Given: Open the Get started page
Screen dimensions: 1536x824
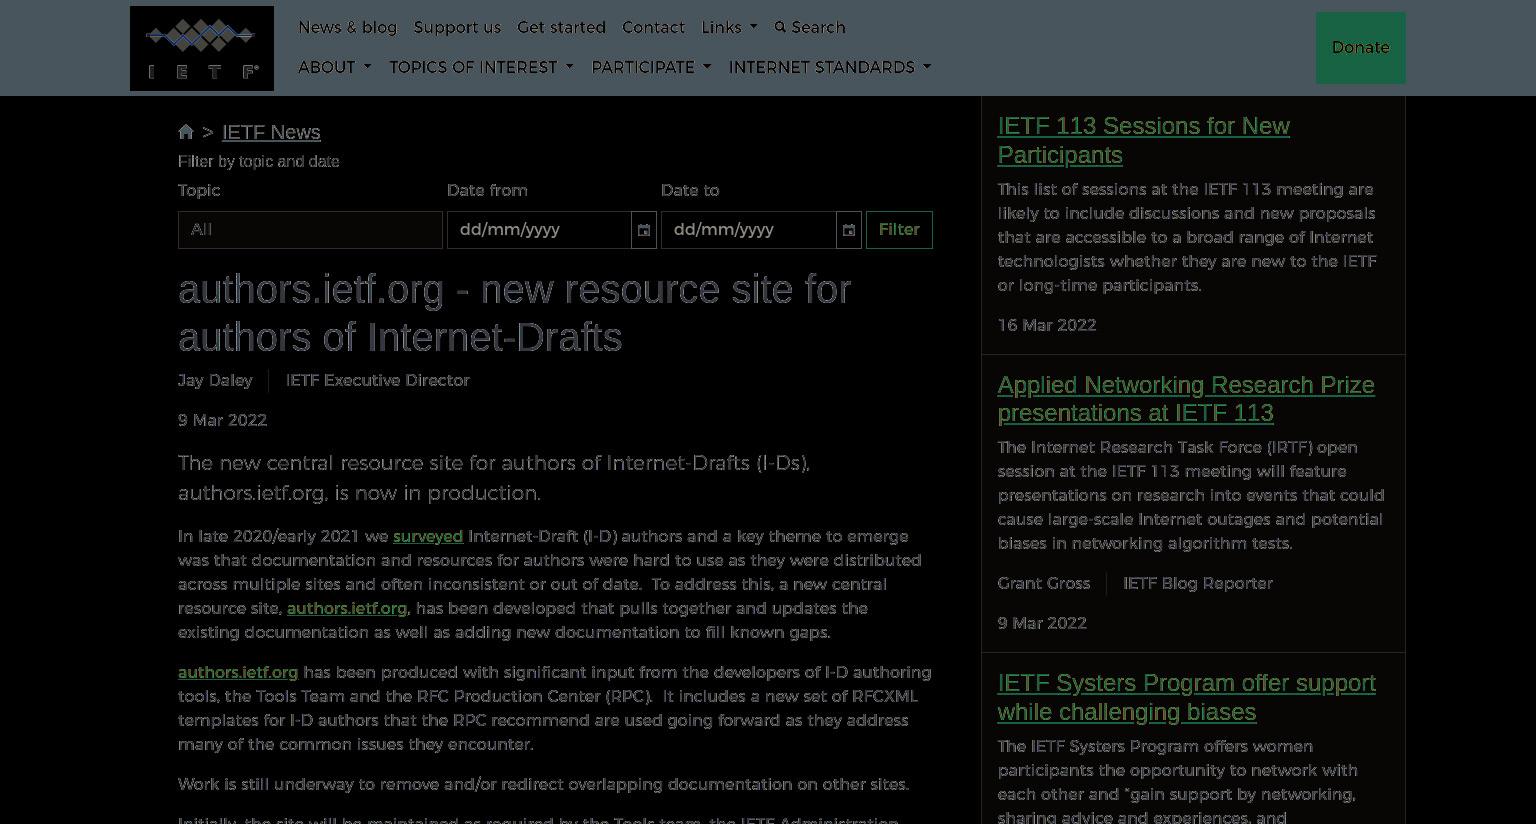Looking at the screenshot, I should coord(561,27).
